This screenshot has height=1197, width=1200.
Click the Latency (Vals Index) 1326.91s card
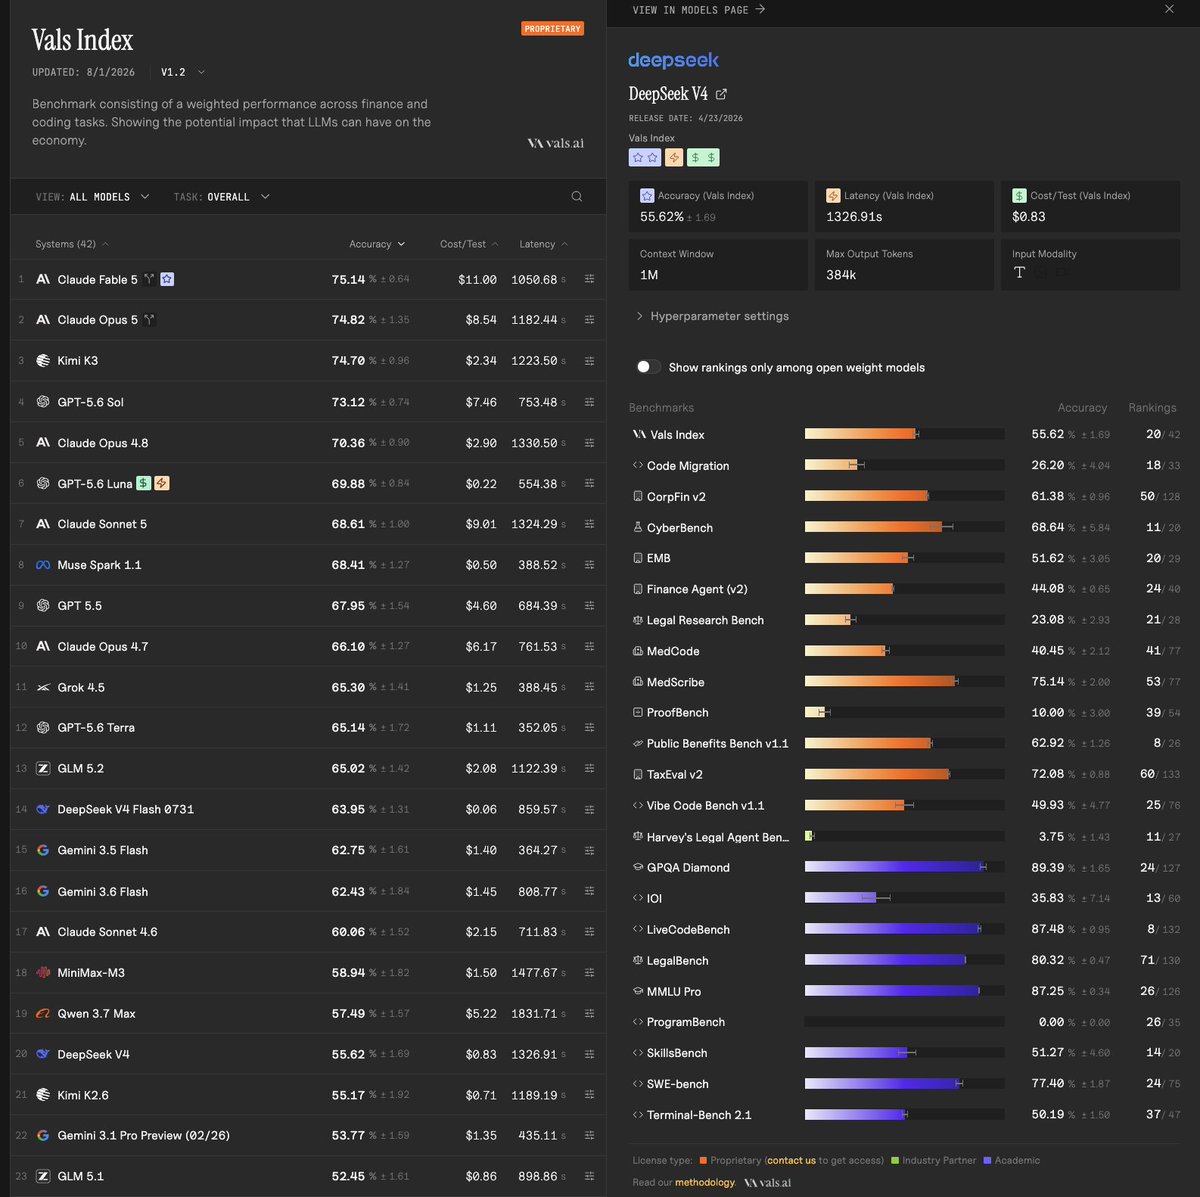904,206
